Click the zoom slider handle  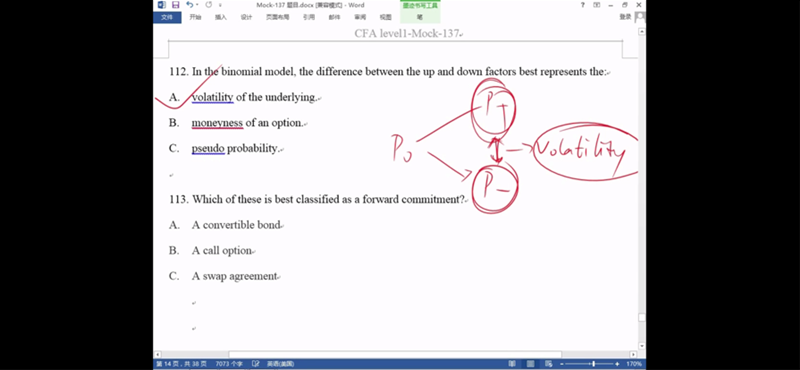(593, 364)
